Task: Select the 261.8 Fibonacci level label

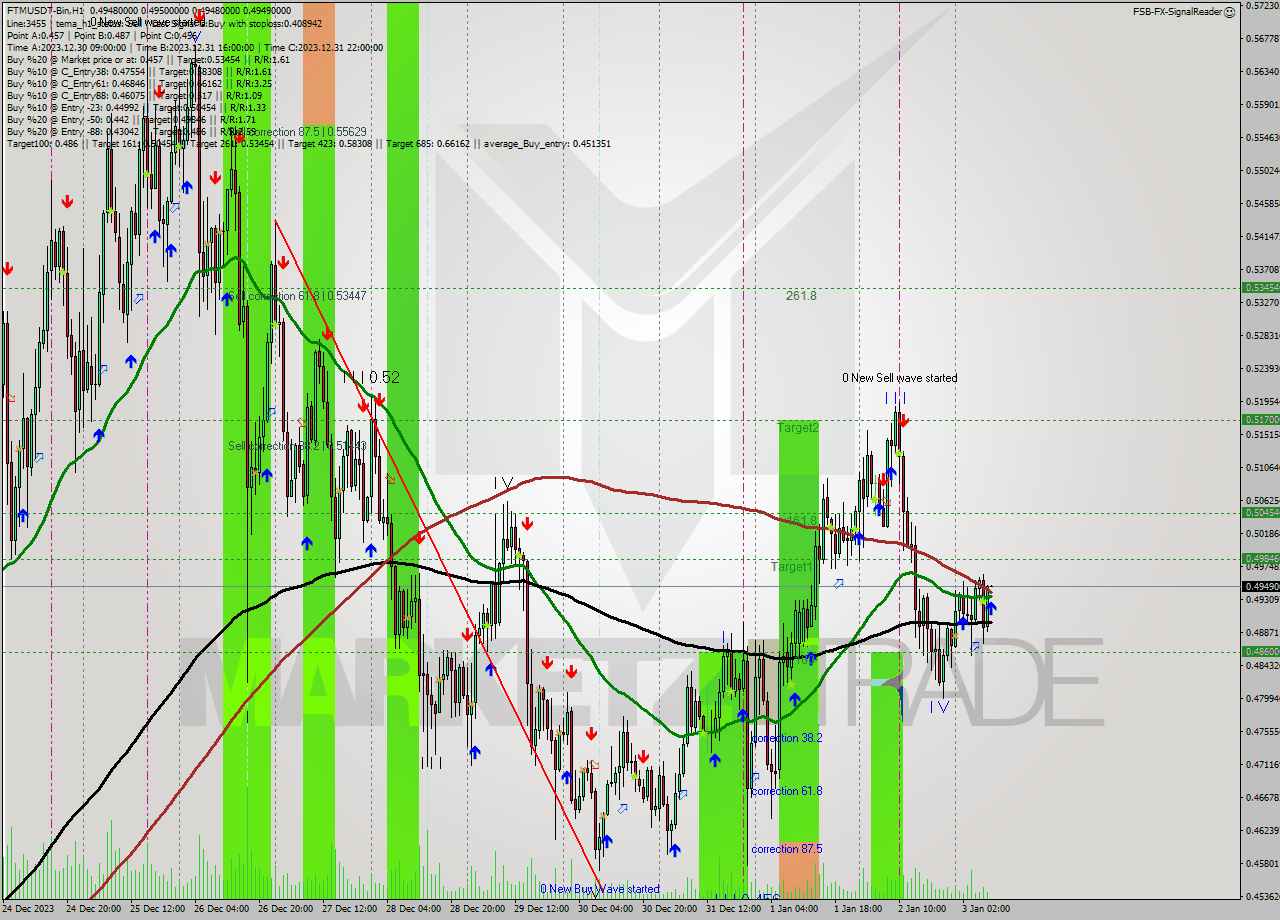Action: click(x=801, y=296)
